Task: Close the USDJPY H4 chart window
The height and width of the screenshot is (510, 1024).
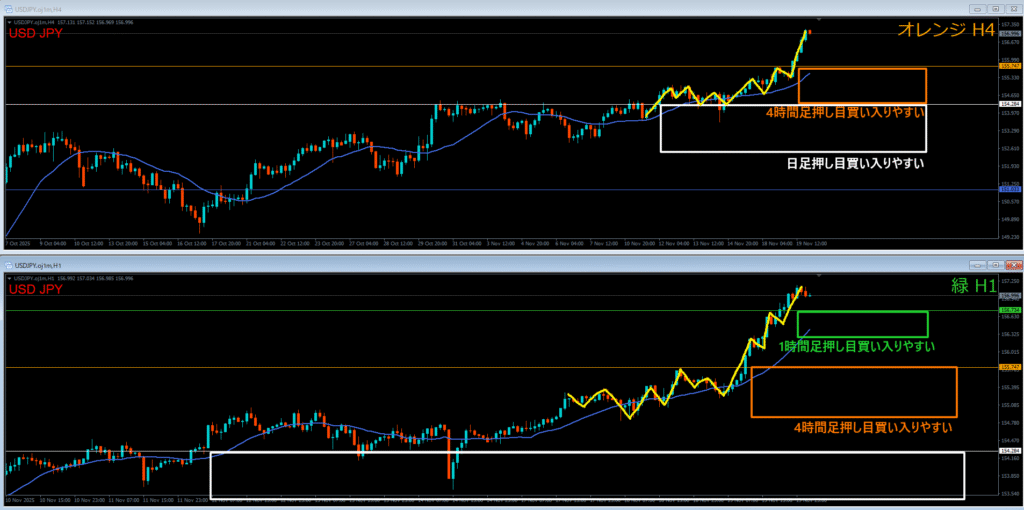Action: 1012,9
